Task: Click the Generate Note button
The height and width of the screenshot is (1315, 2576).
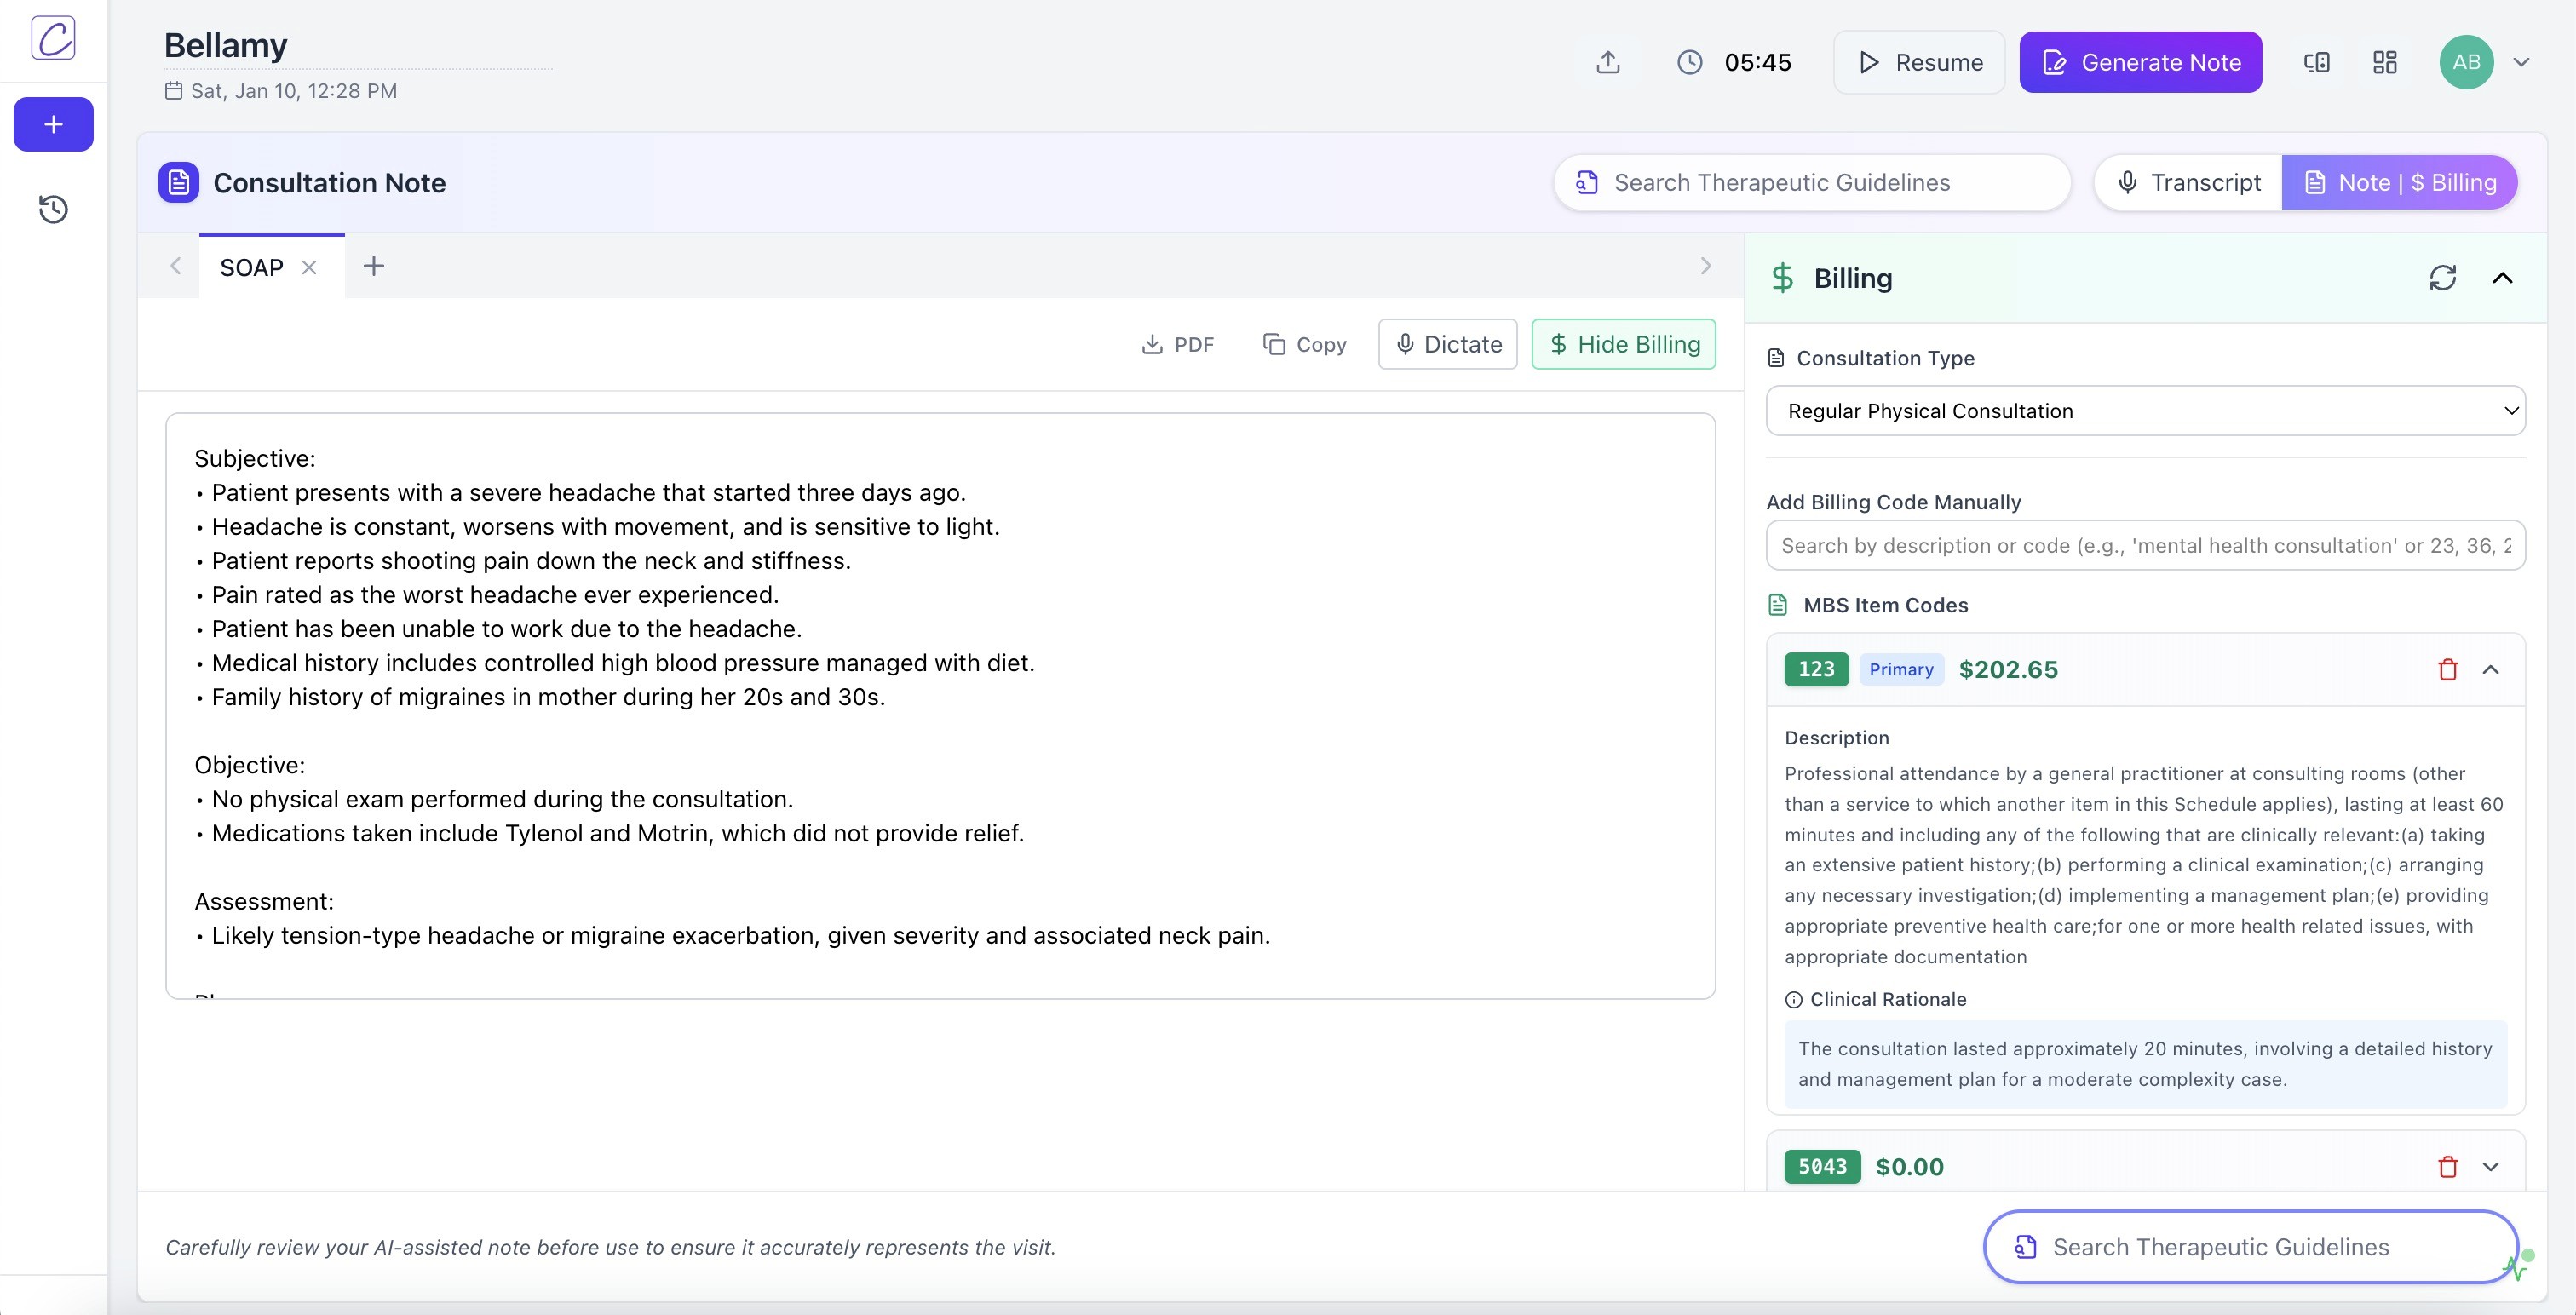Action: tap(2140, 62)
